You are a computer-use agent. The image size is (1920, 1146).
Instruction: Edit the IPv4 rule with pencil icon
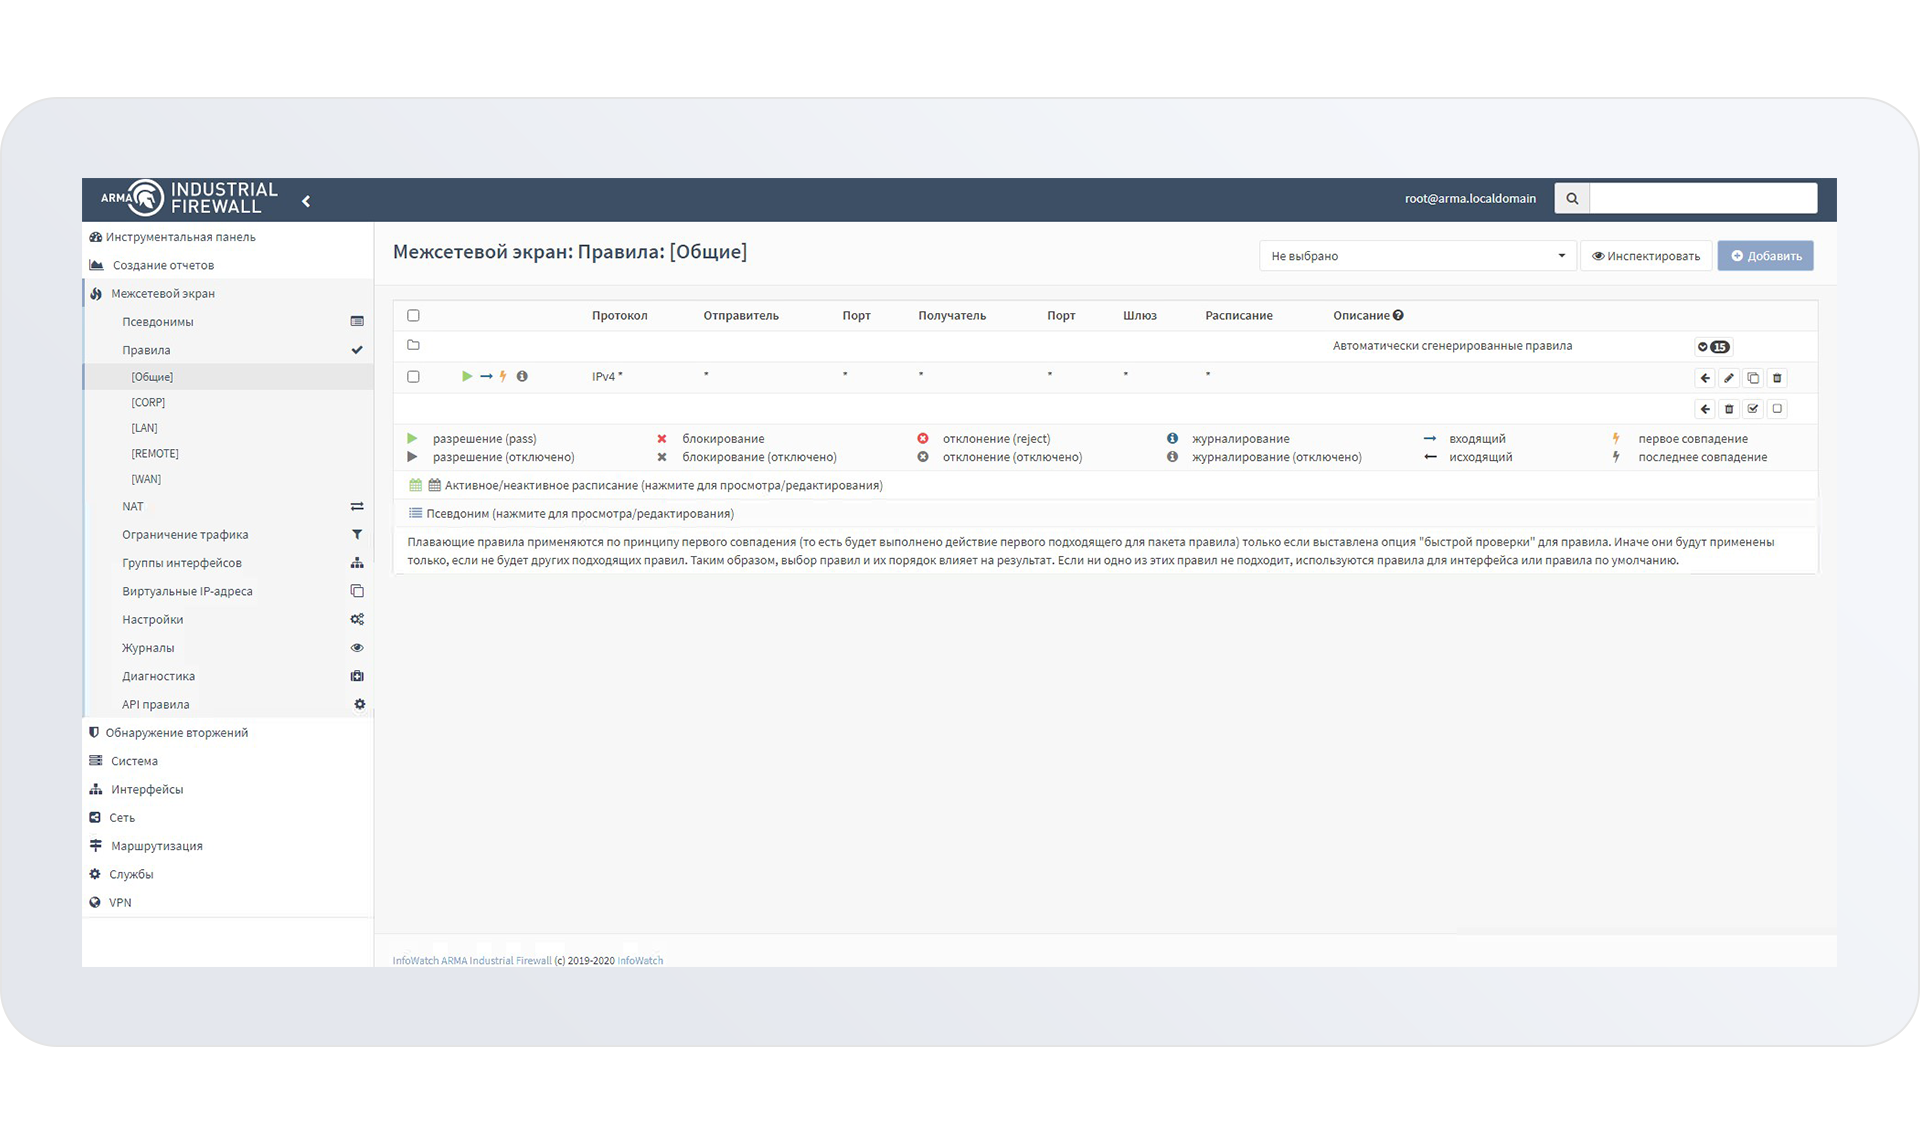point(1729,378)
